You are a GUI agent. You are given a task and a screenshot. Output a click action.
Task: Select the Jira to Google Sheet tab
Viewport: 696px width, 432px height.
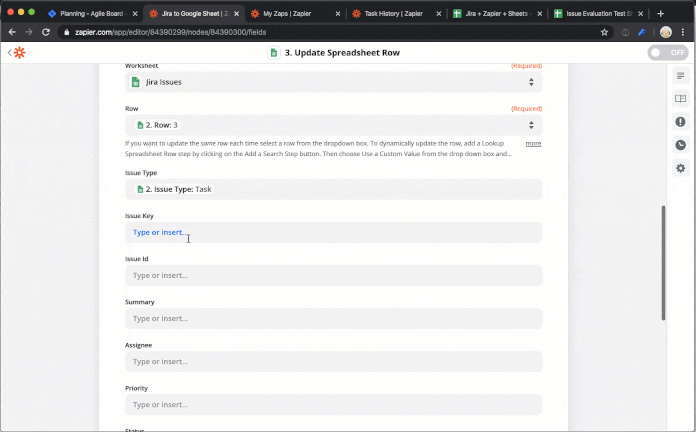click(194, 14)
